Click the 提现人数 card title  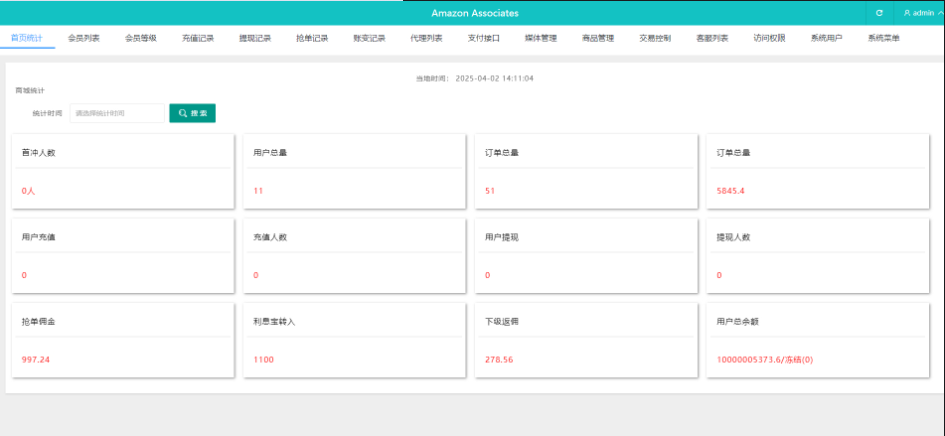coord(733,237)
